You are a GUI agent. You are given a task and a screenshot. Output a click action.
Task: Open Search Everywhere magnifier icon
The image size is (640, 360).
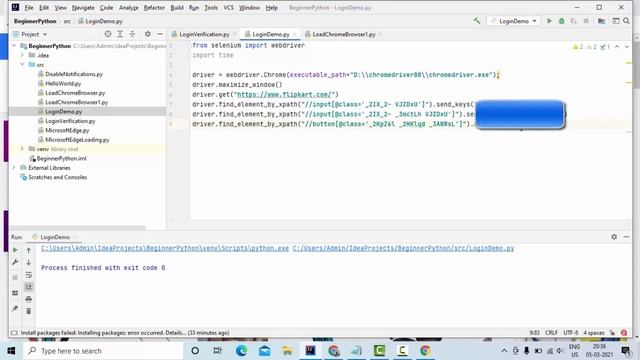626,21
